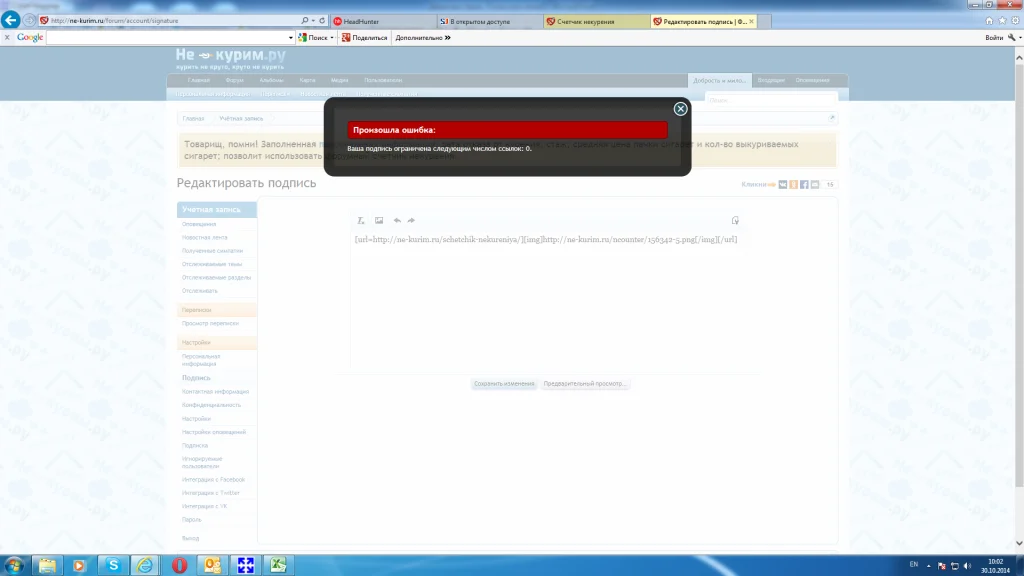1024x576 pixels.
Task: Click in the Google toolbar search field
Action: click(170, 38)
